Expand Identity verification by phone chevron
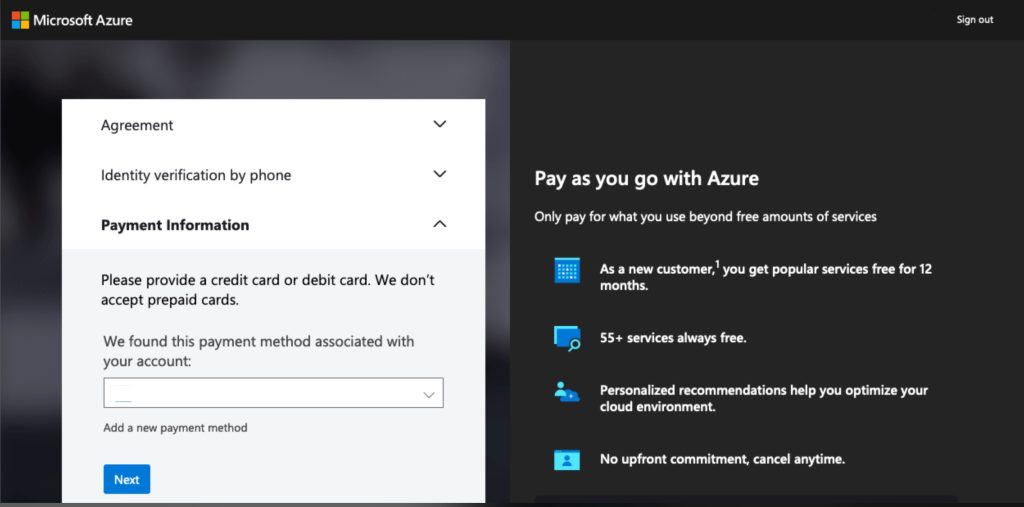 439,175
